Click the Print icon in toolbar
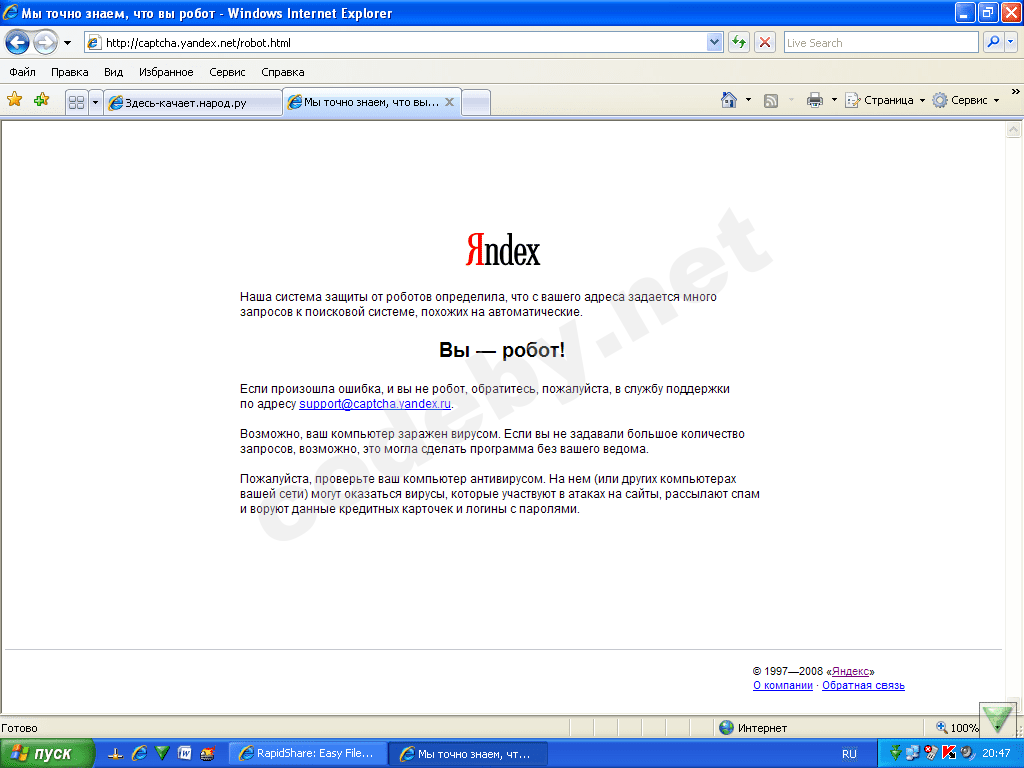Viewport: 1024px width, 768px height. click(x=814, y=100)
